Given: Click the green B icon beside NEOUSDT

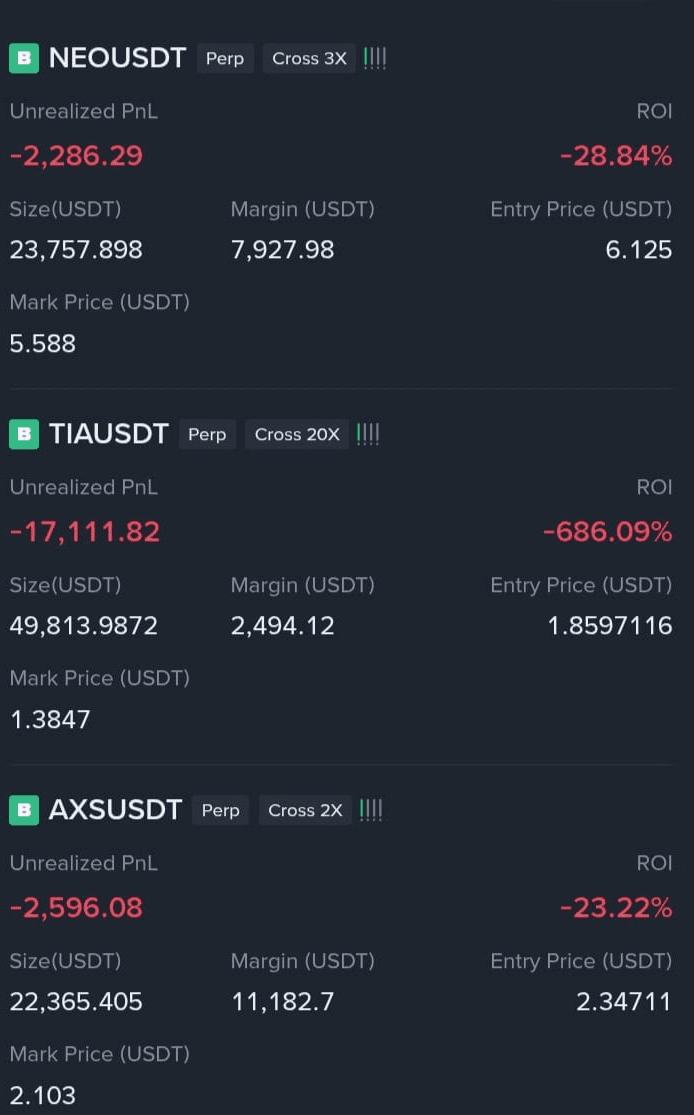Looking at the screenshot, I should pos(23,58).
